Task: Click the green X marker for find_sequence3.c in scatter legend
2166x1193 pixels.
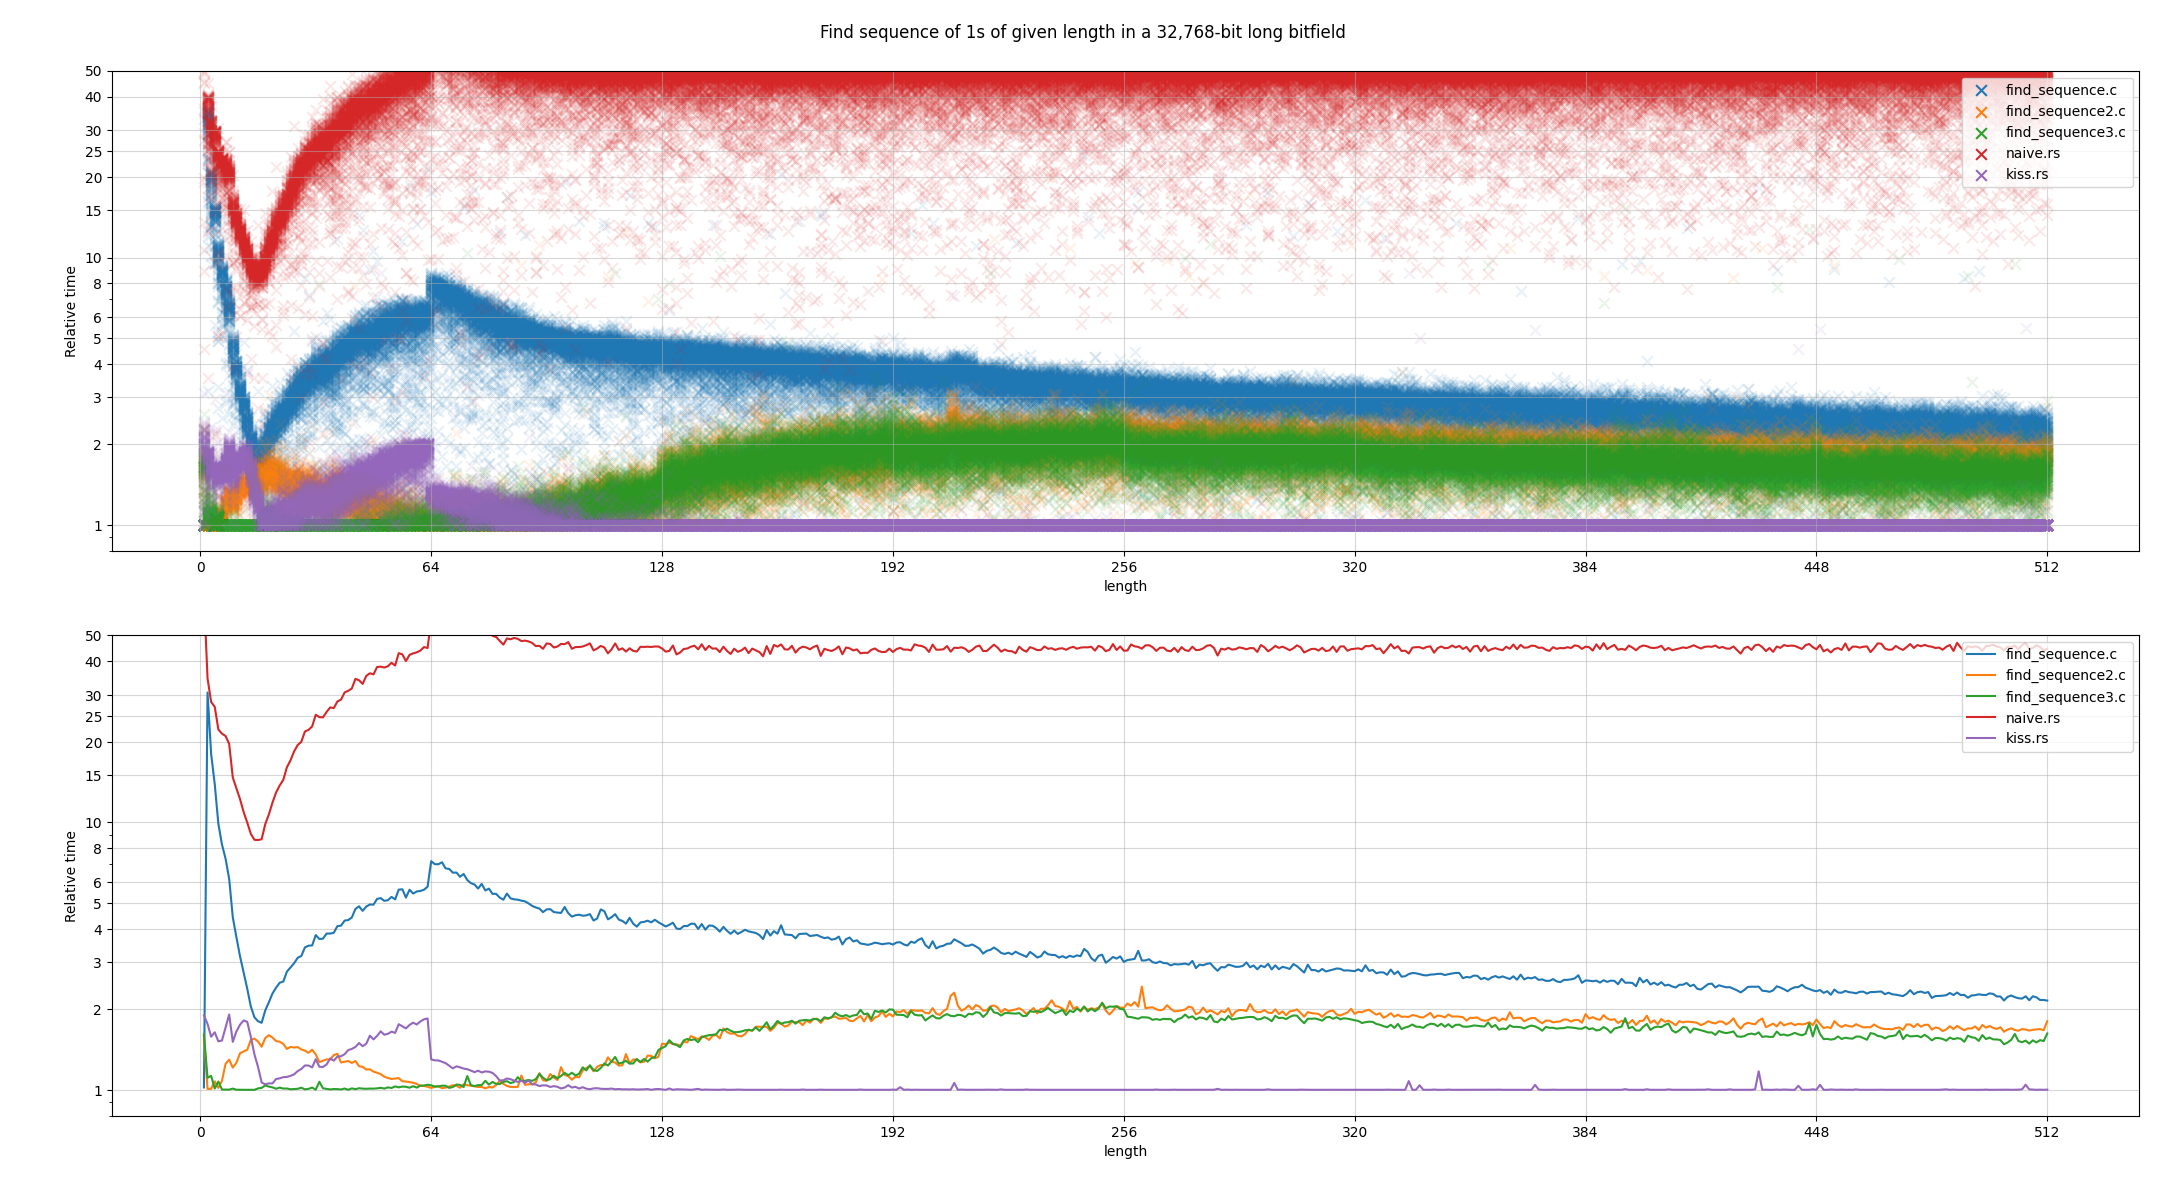Action: pyautogui.click(x=1981, y=132)
